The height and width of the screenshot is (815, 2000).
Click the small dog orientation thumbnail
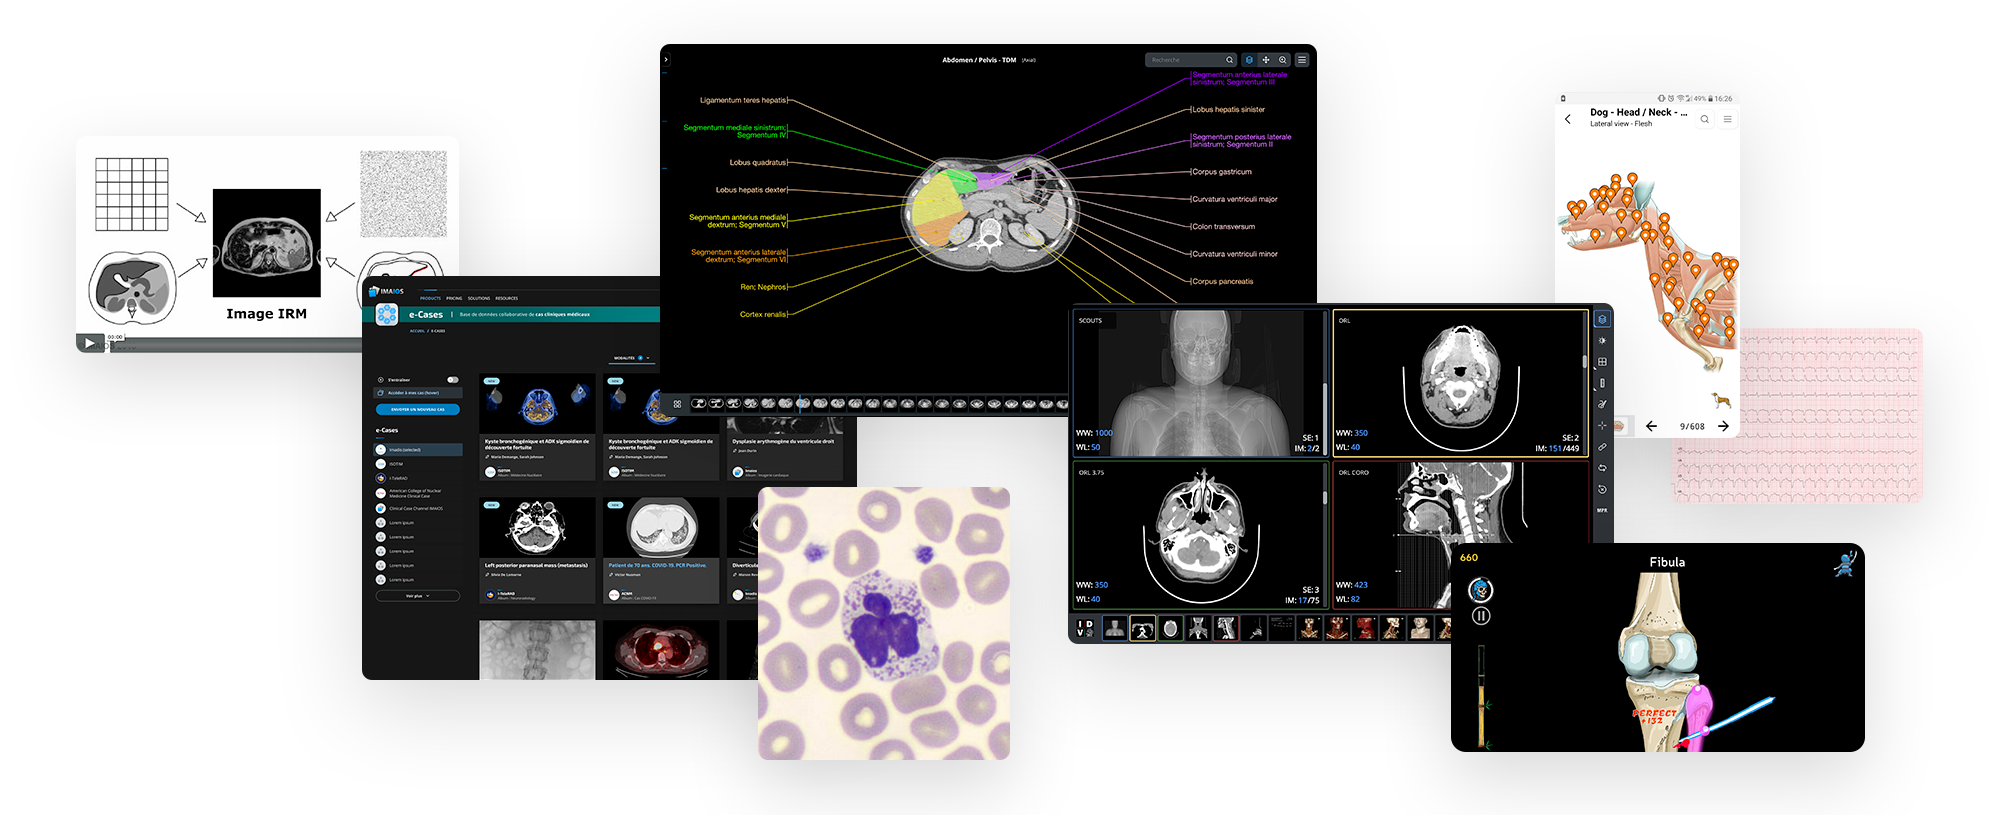click(1721, 400)
